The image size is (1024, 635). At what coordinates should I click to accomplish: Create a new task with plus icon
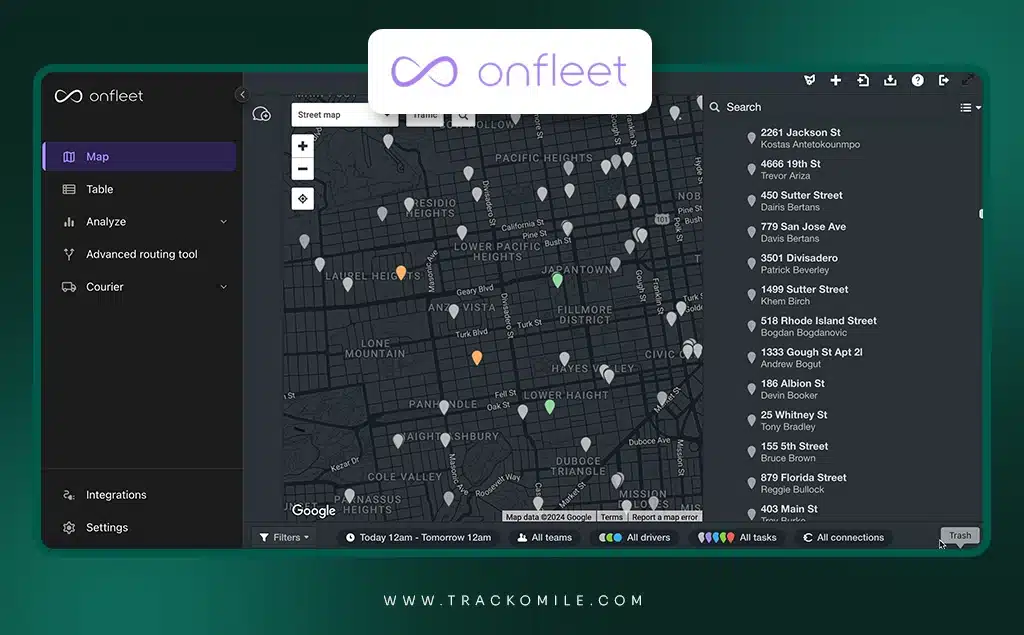(835, 80)
